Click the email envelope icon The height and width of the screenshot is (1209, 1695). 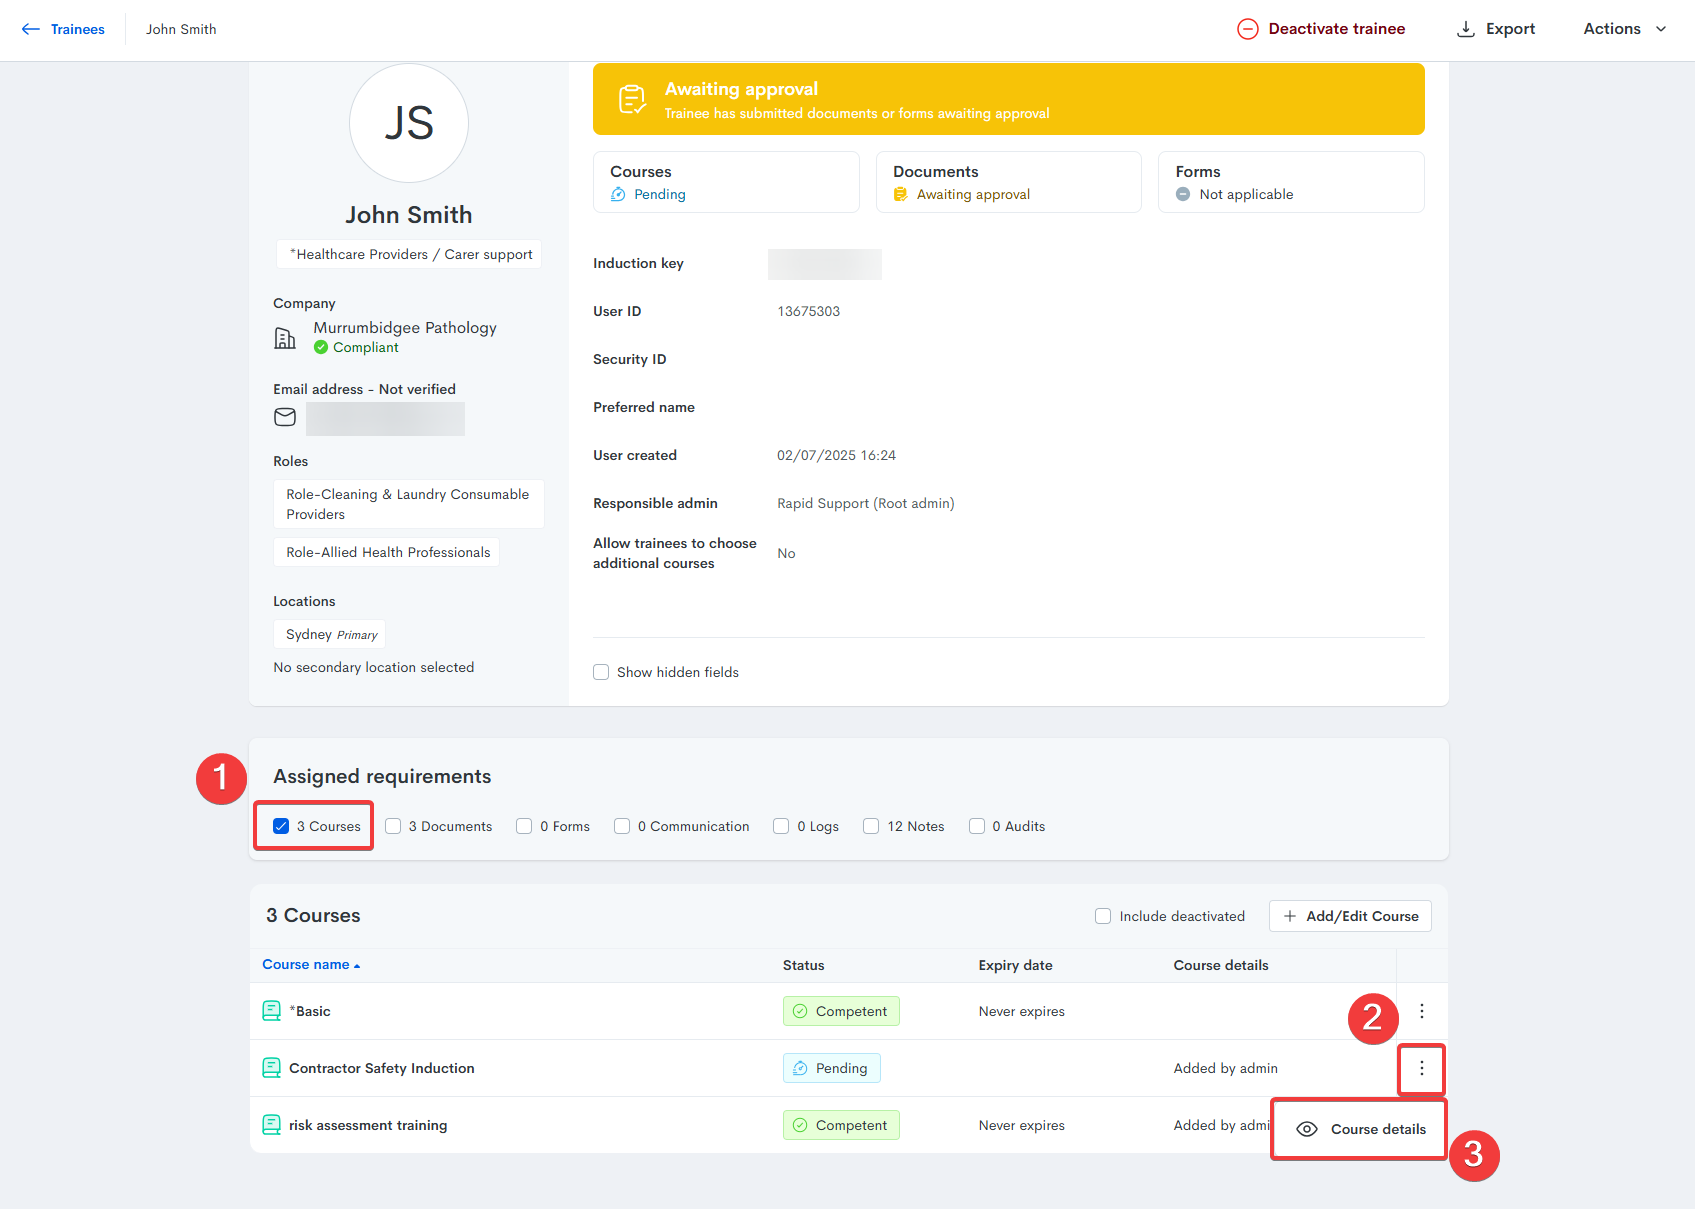285,417
